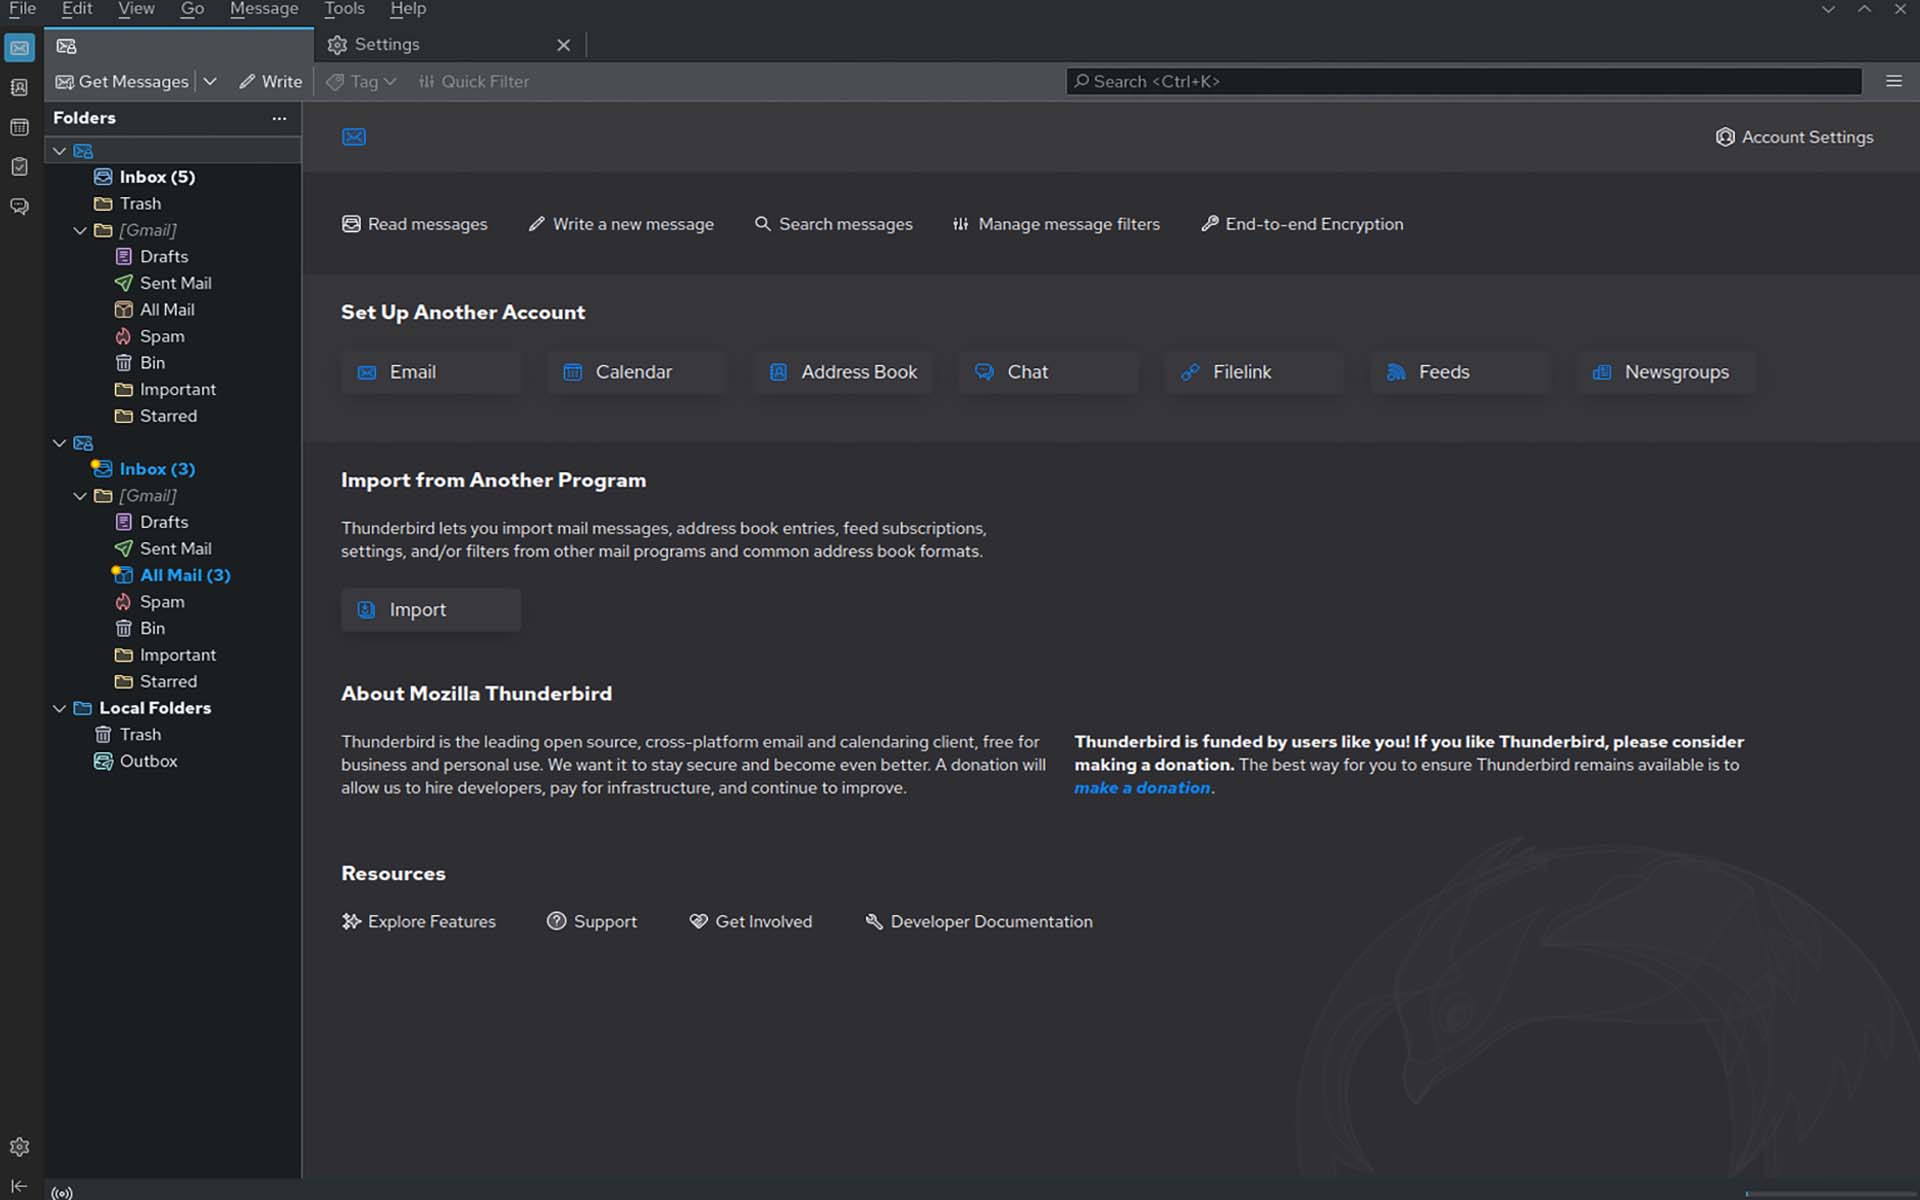The image size is (1920, 1200).
Task: Click Write a new message
Action: 621,224
